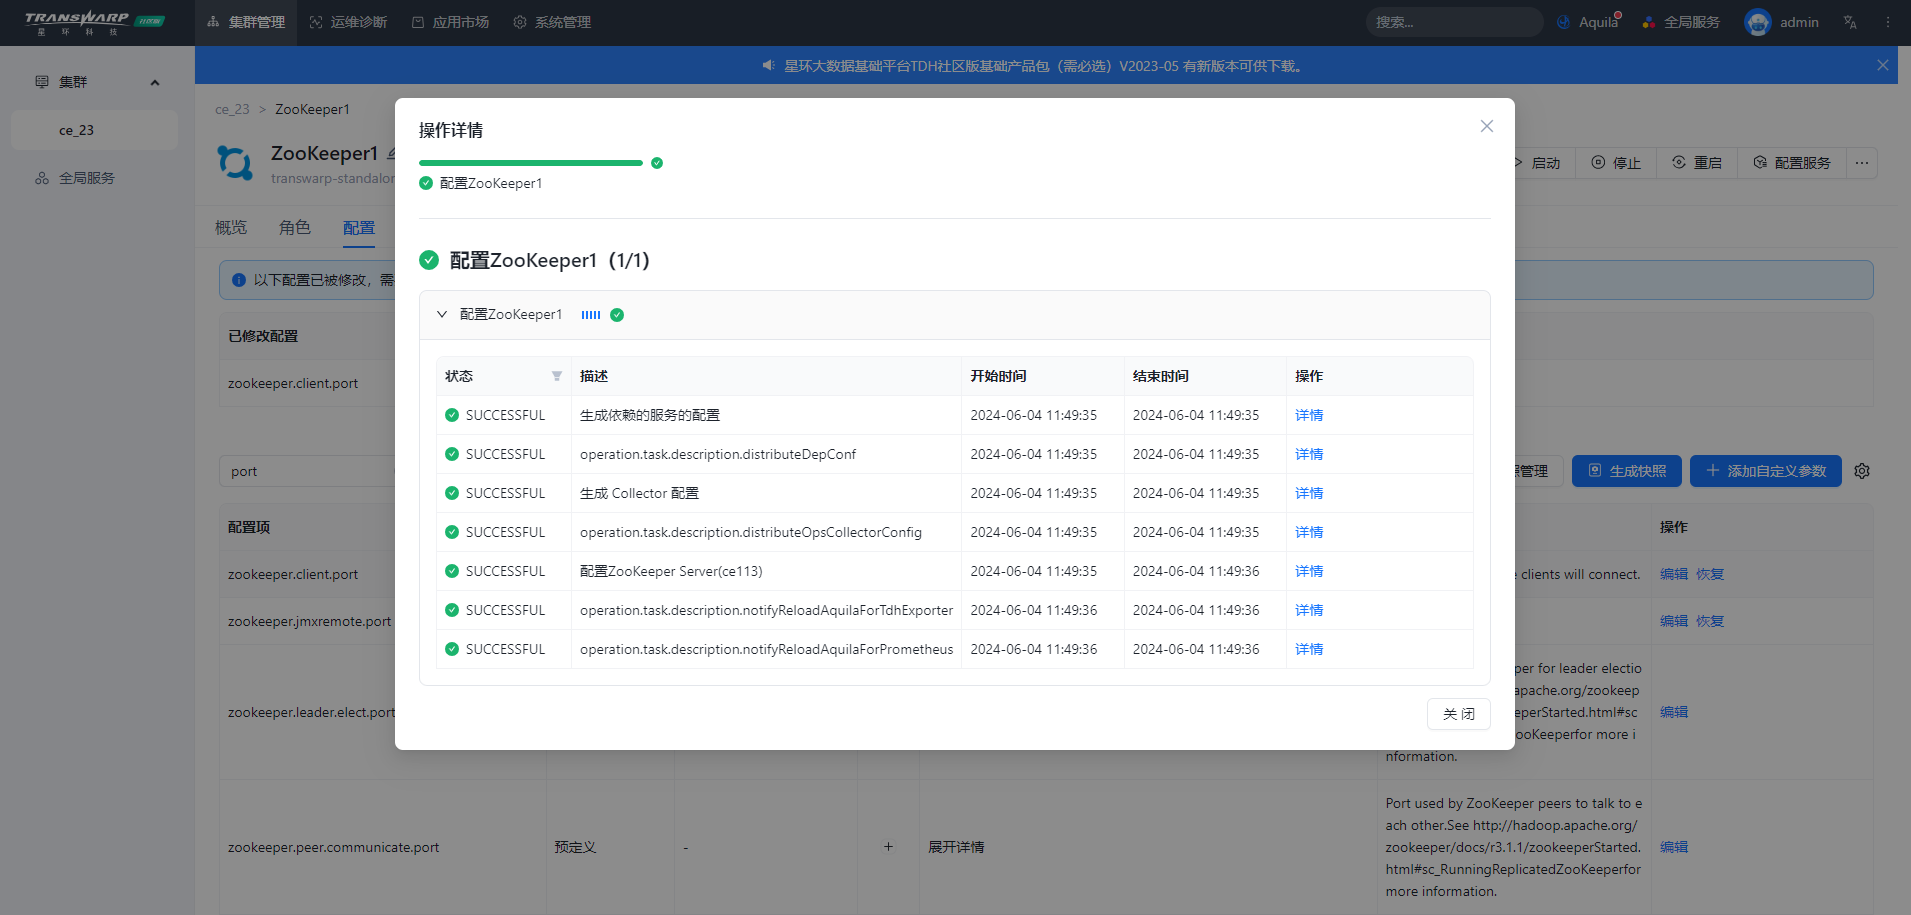Open the 系统管理 top menu
This screenshot has height=915, width=1911.
[x=552, y=22]
